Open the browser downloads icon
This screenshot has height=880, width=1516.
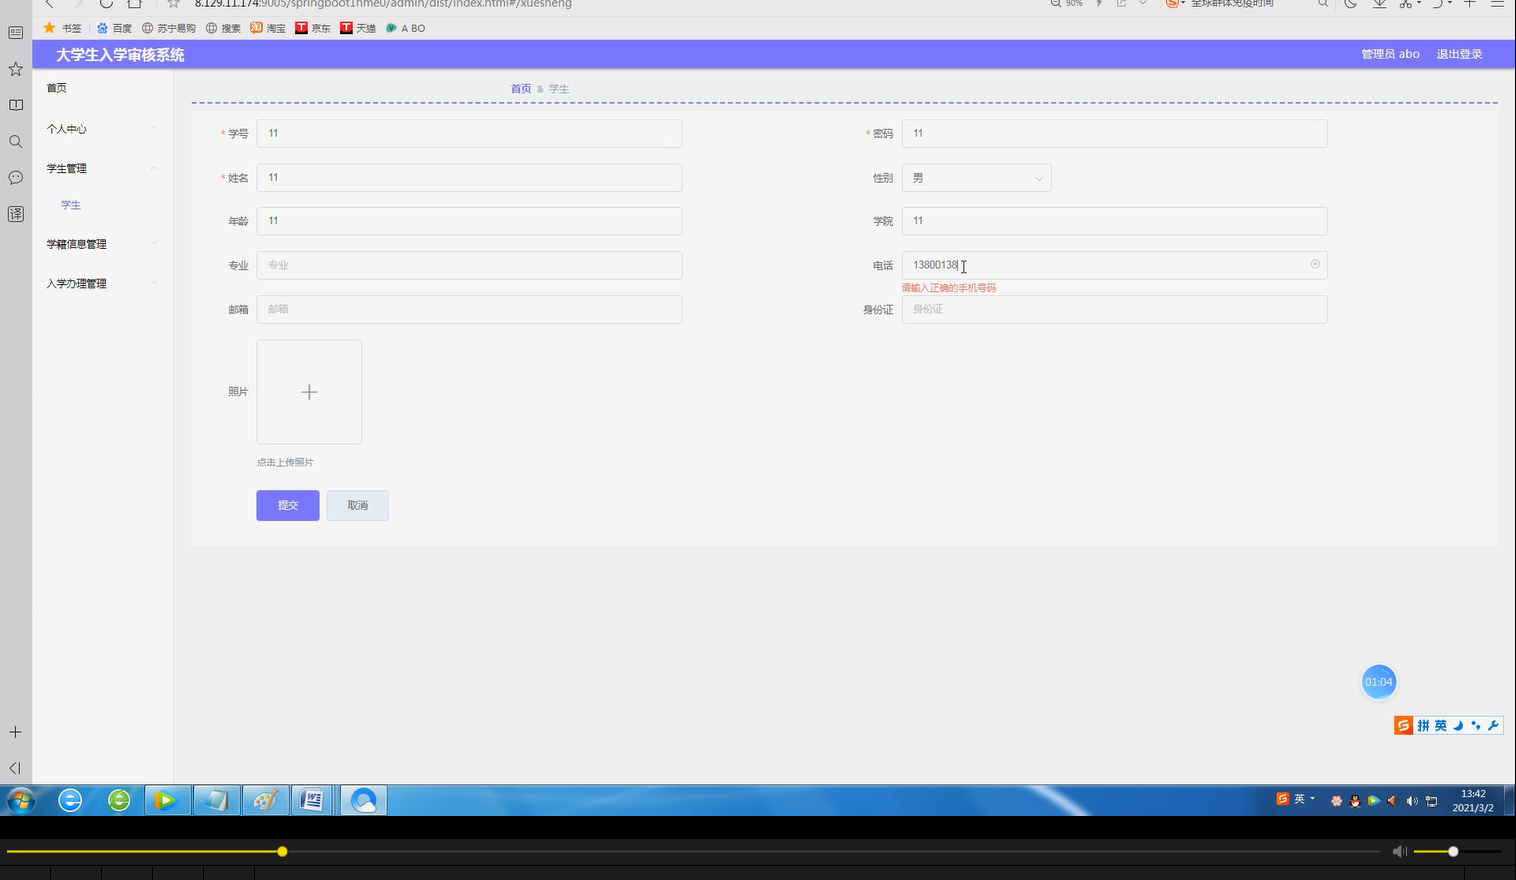pos(1379,4)
